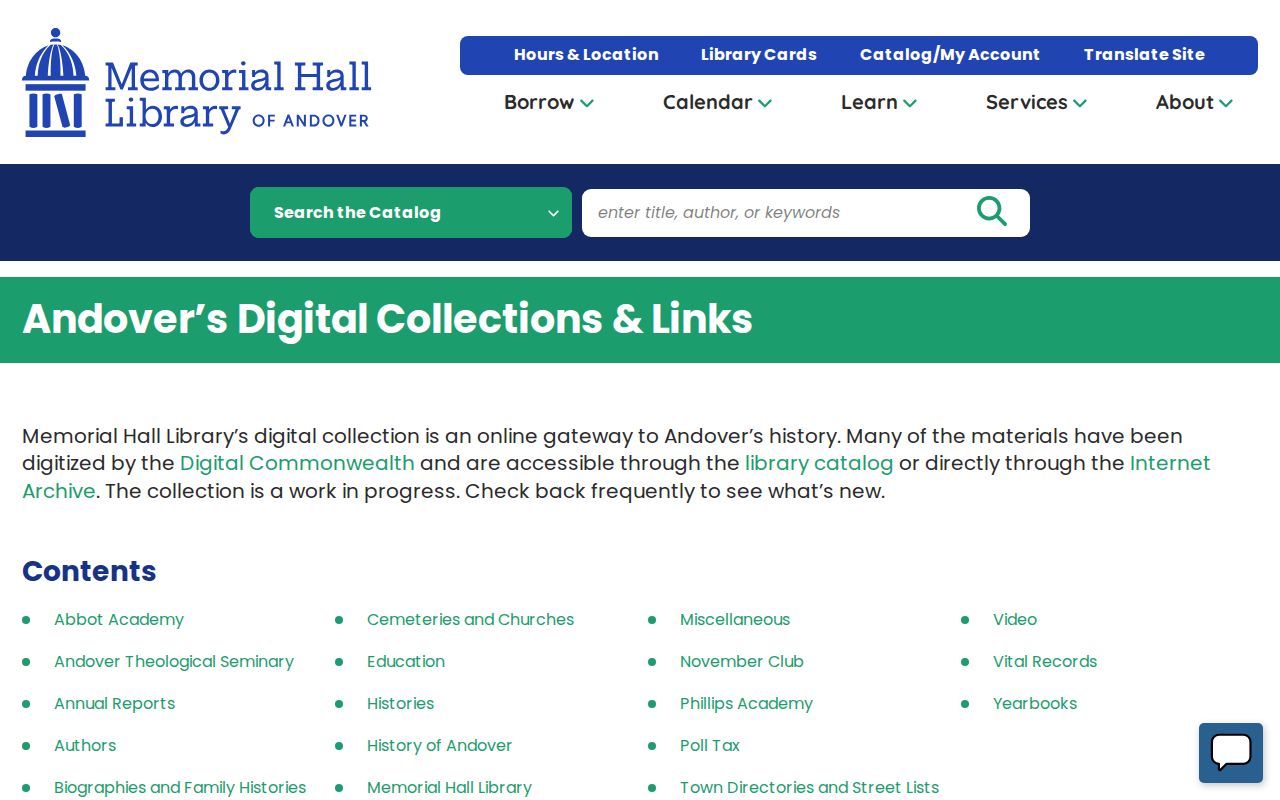Open Town Directories and Street Lists
Viewport: 1280px width, 800px height.
pos(809,787)
